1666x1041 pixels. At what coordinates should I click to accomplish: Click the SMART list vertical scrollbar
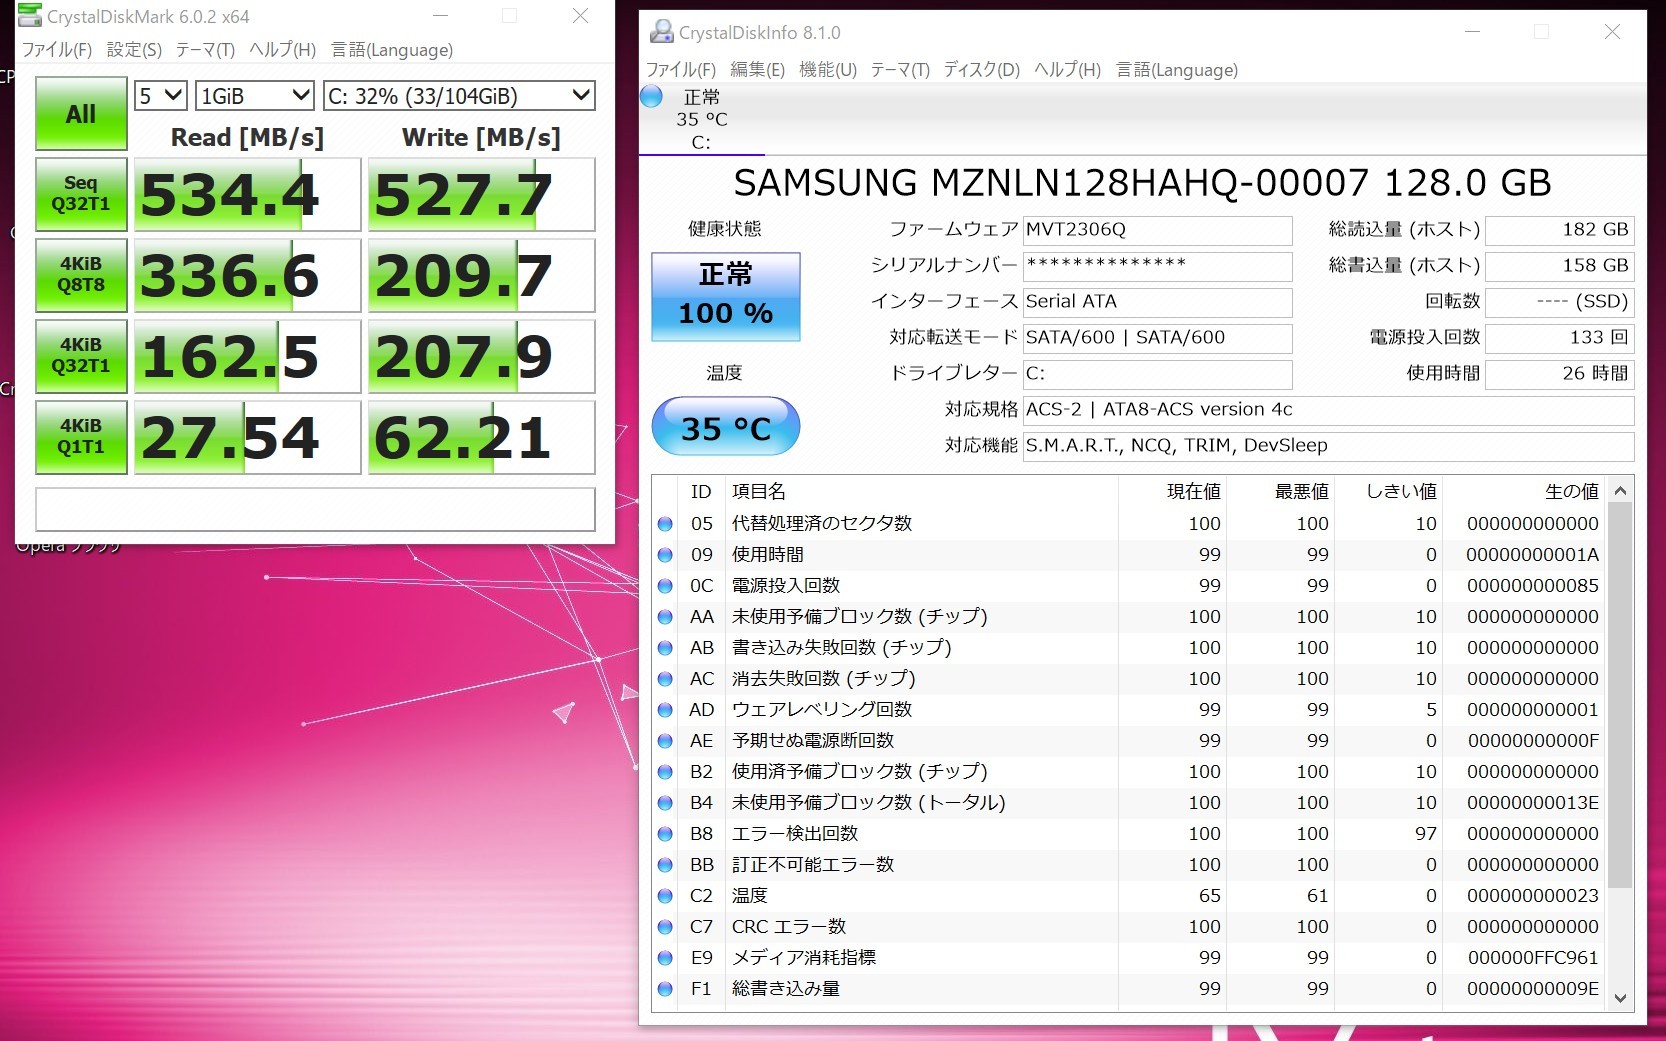tap(1620, 695)
